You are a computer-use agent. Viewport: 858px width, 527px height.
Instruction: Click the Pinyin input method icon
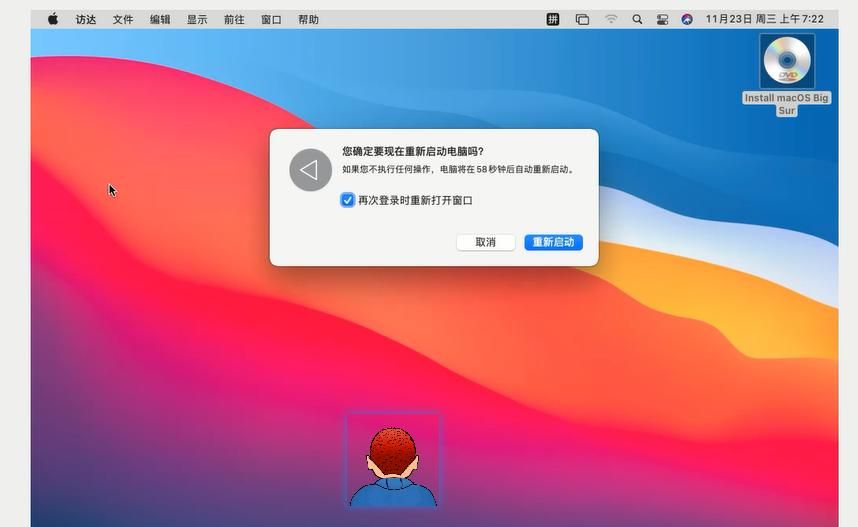(552, 19)
